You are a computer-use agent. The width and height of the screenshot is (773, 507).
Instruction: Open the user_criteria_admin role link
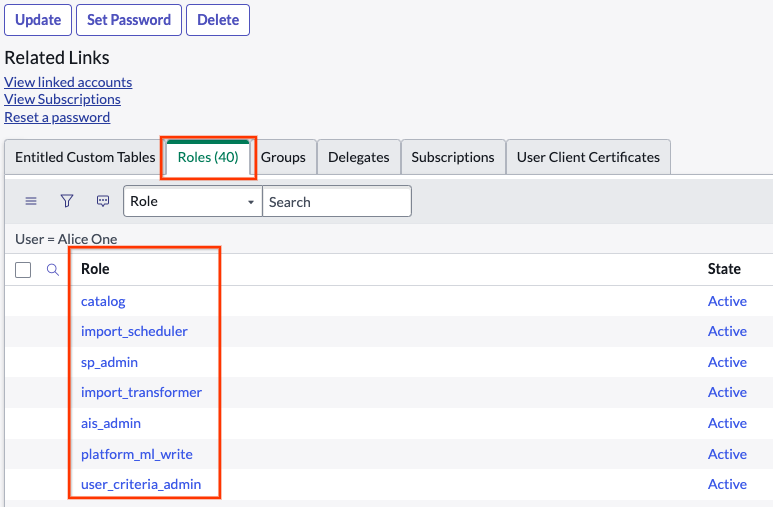pyautogui.click(x=140, y=484)
